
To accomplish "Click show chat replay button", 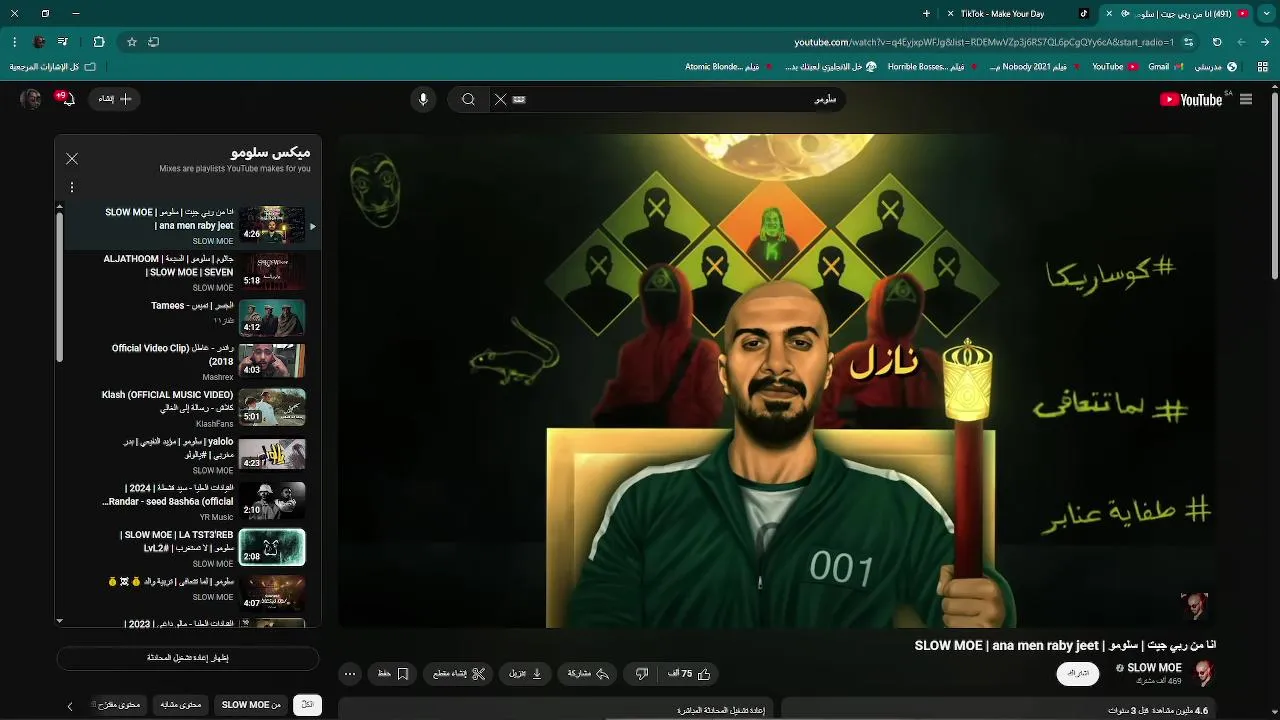I will pyautogui.click(x=188, y=658).
